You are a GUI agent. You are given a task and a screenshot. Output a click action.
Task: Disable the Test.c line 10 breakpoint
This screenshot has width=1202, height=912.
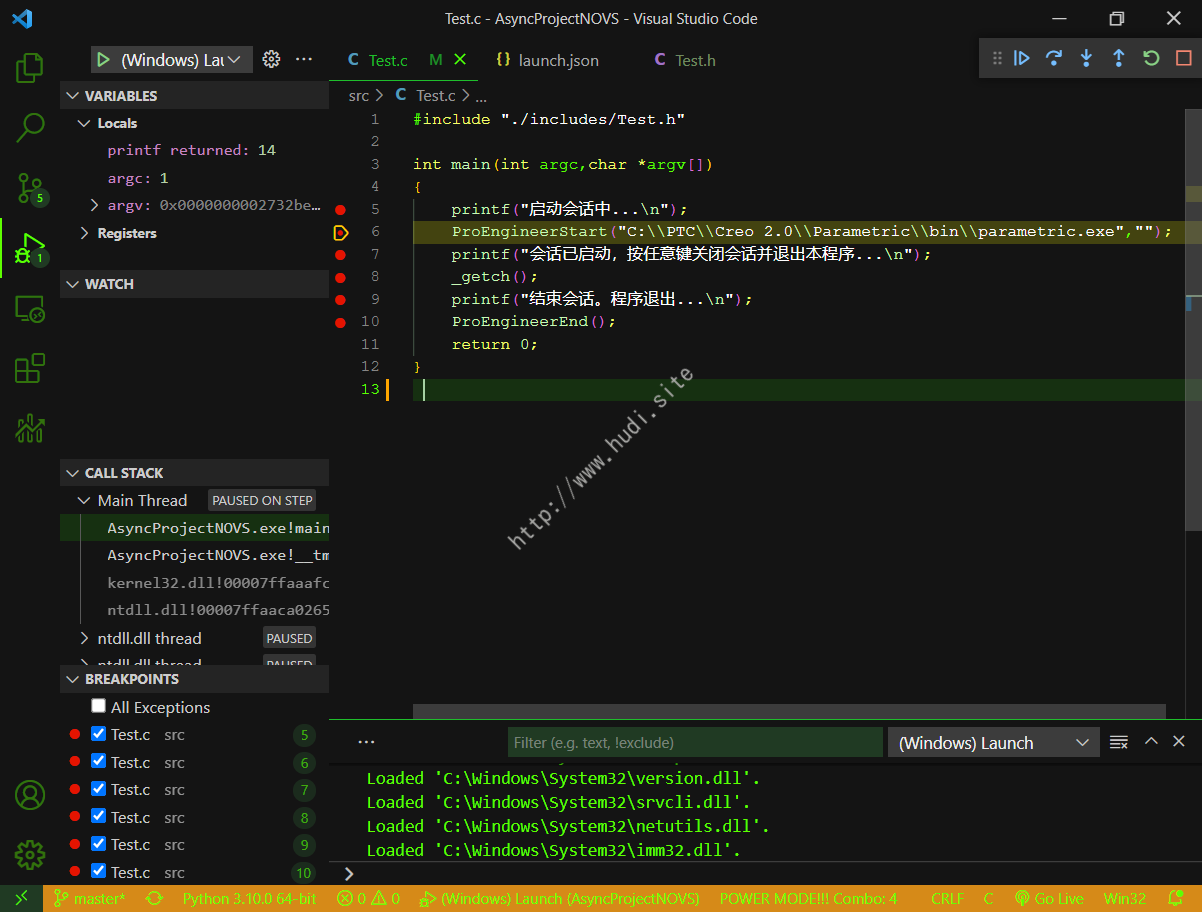click(98, 871)
